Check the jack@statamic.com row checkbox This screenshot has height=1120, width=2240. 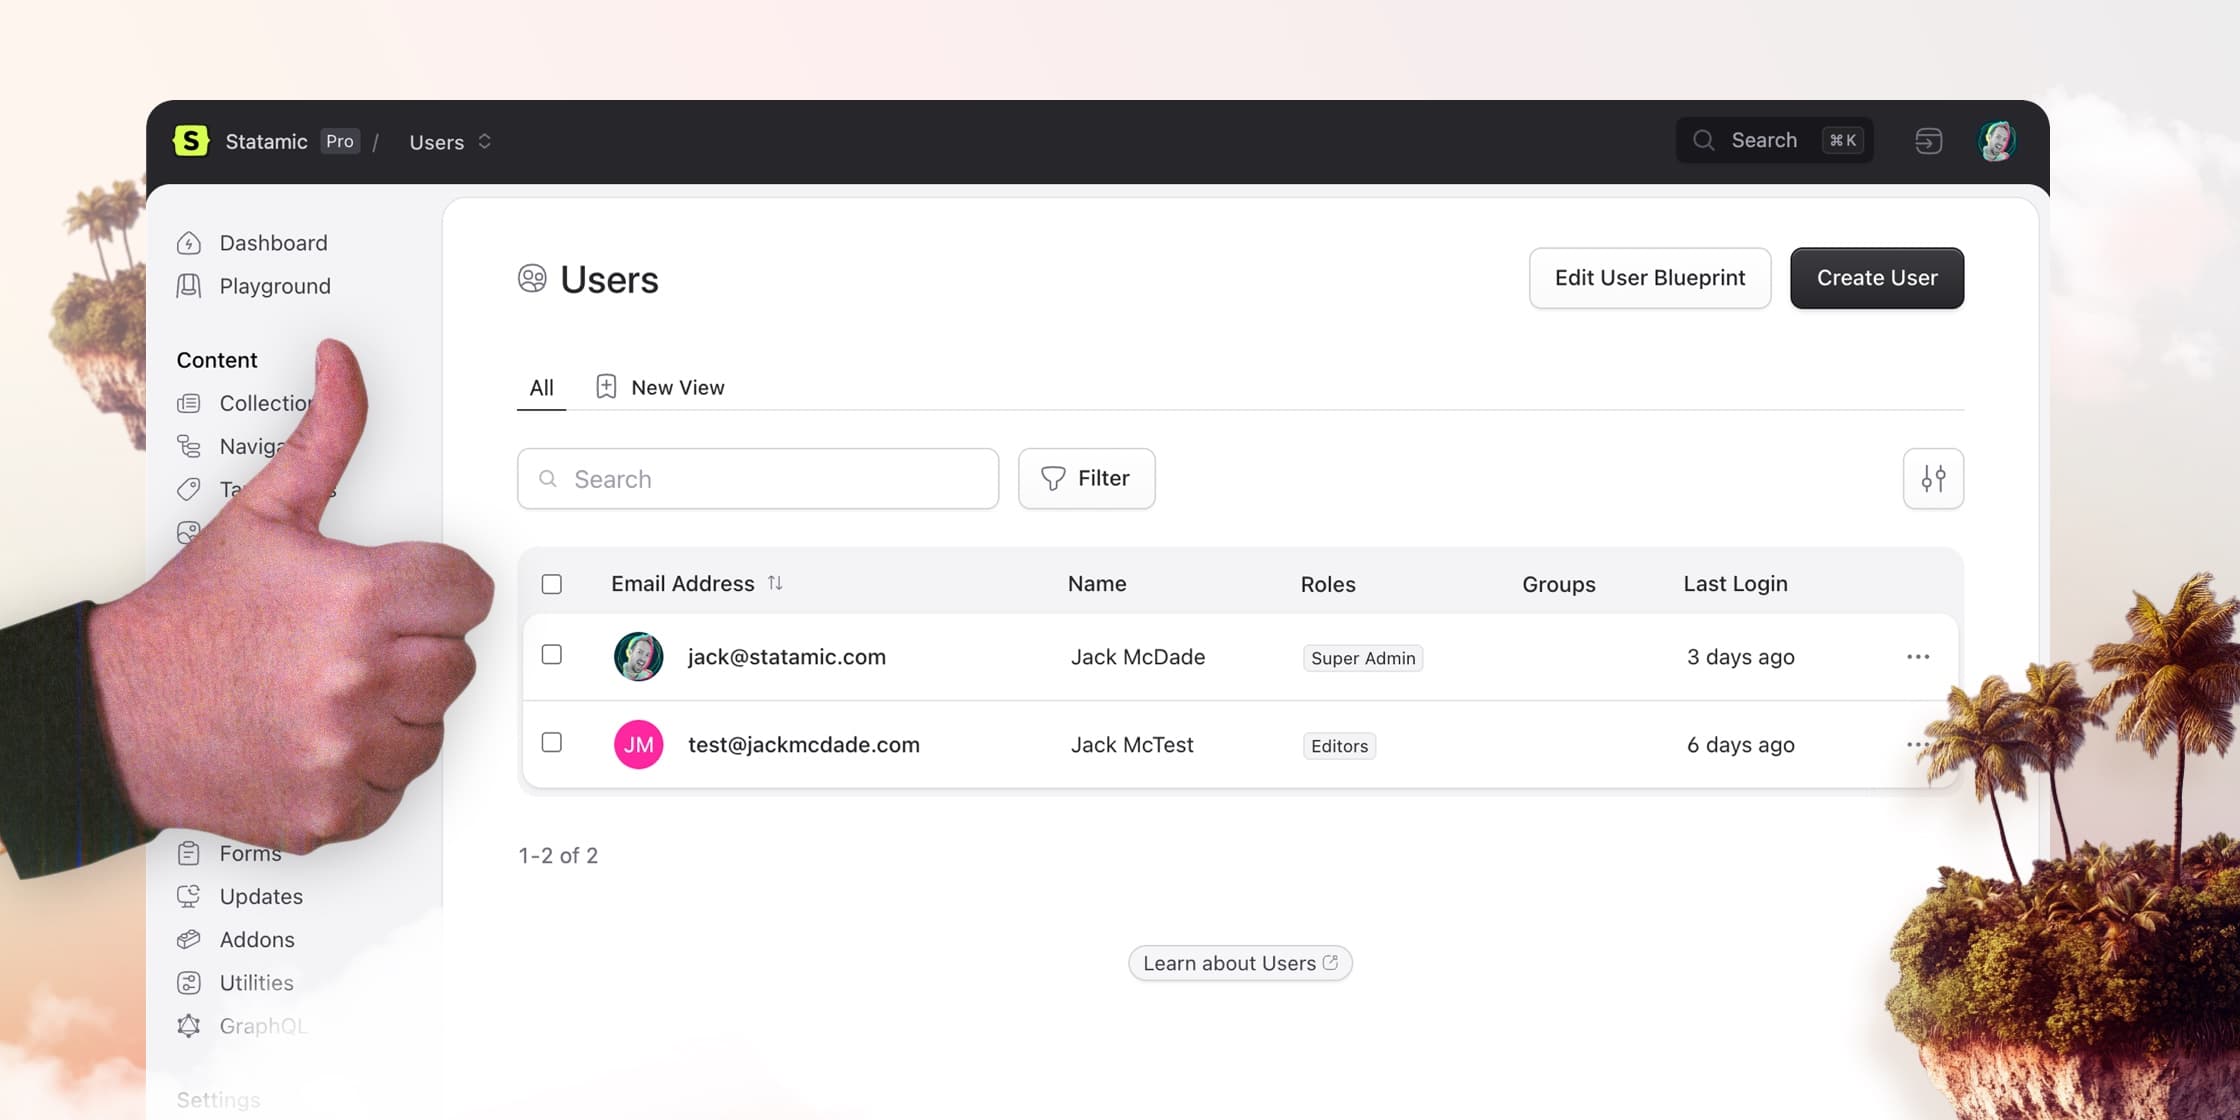[x=552, y=654]
